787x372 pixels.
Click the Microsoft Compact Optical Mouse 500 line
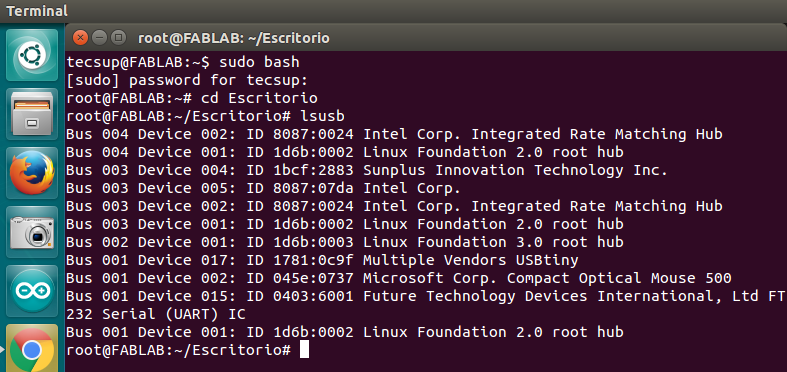(x=399, y=278)
